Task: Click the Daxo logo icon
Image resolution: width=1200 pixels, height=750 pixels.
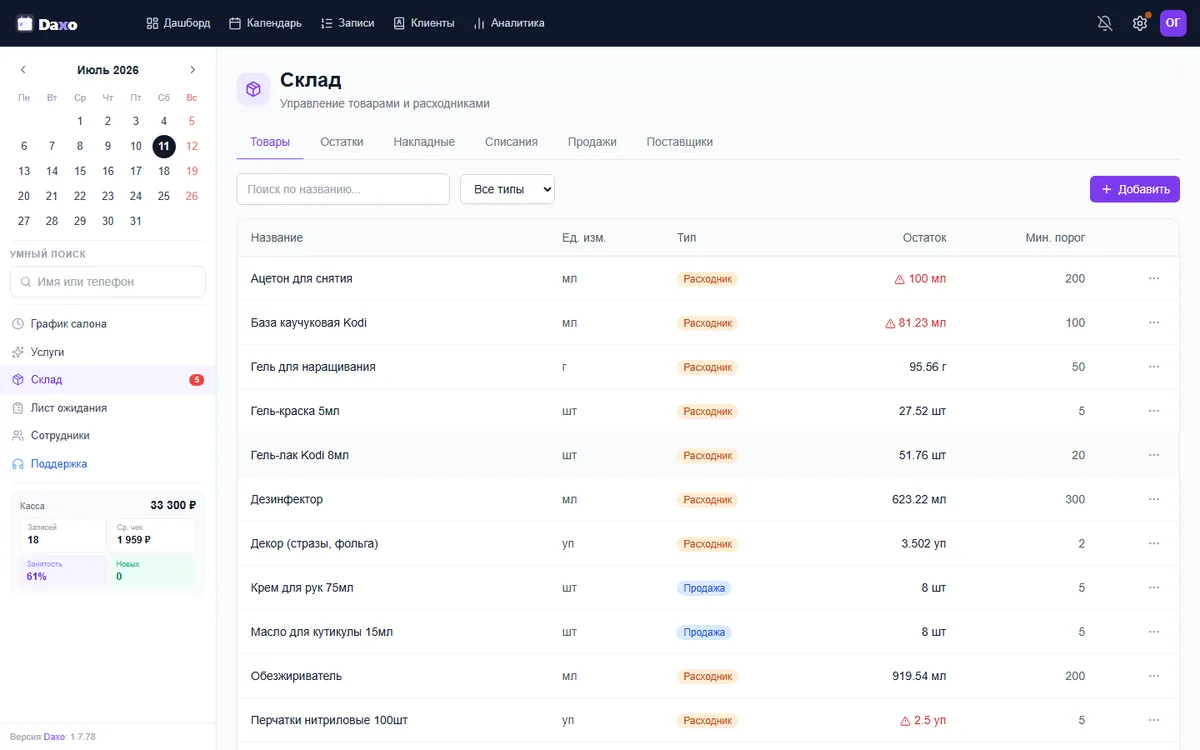Action: (x=25, y=23)
